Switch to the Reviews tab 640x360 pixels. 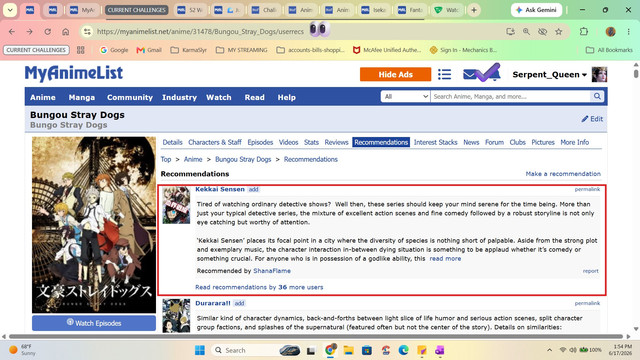pyautogui.click(x=336, y=142)
